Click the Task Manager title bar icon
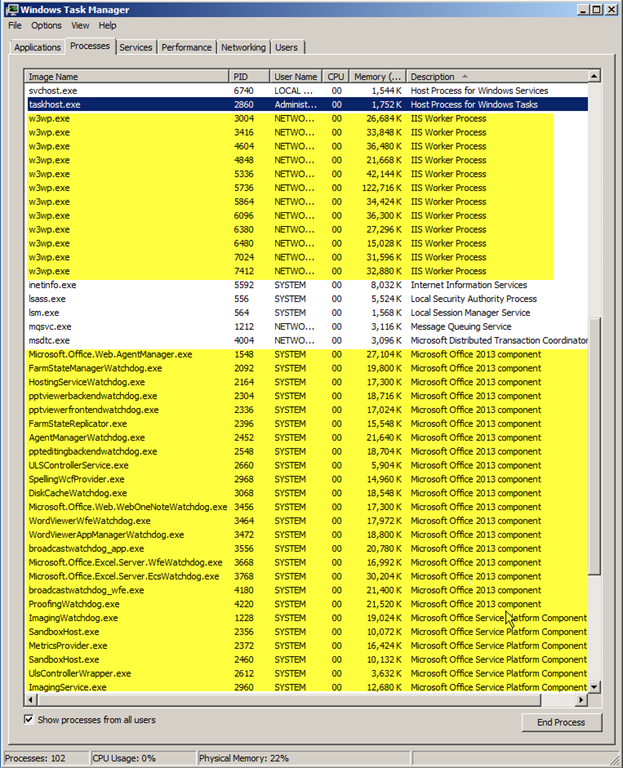Screen dimensions: 623x768 (11, 9)
